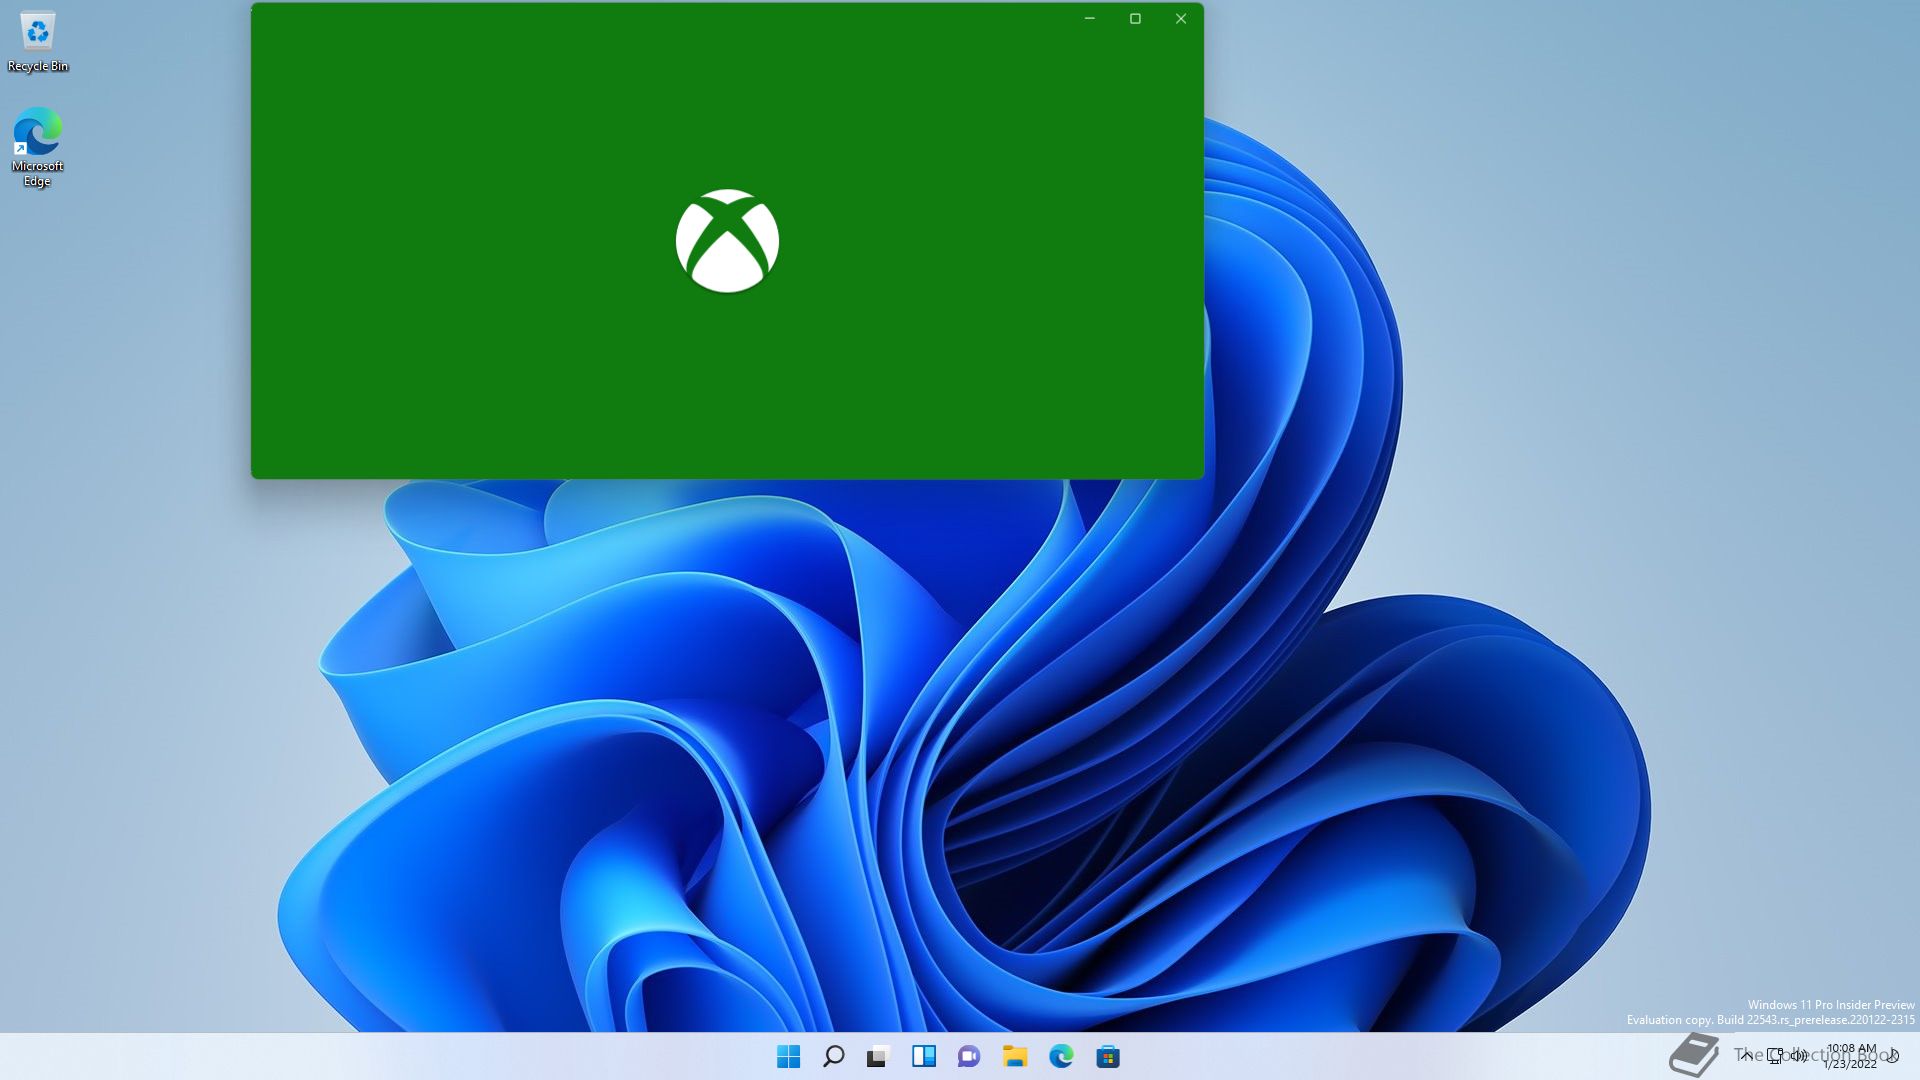Open the clock showing 10:08 AM
The width and height of the screenshot is (1920, 1080).
(x=1851, y=1056)
